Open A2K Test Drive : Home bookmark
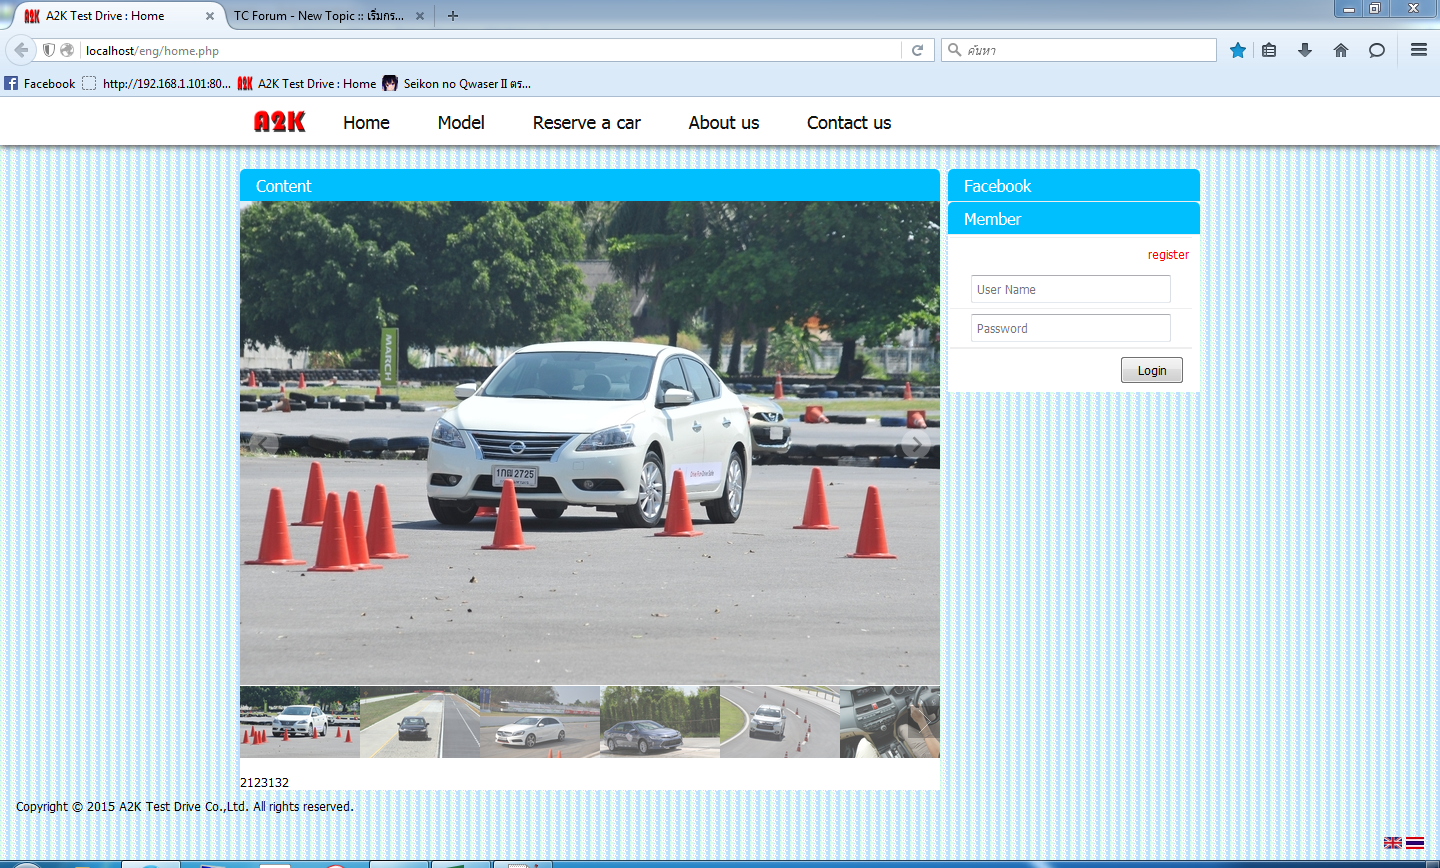Image resolution: width=1440 pixels, height=868 pixels. (307, 84)
